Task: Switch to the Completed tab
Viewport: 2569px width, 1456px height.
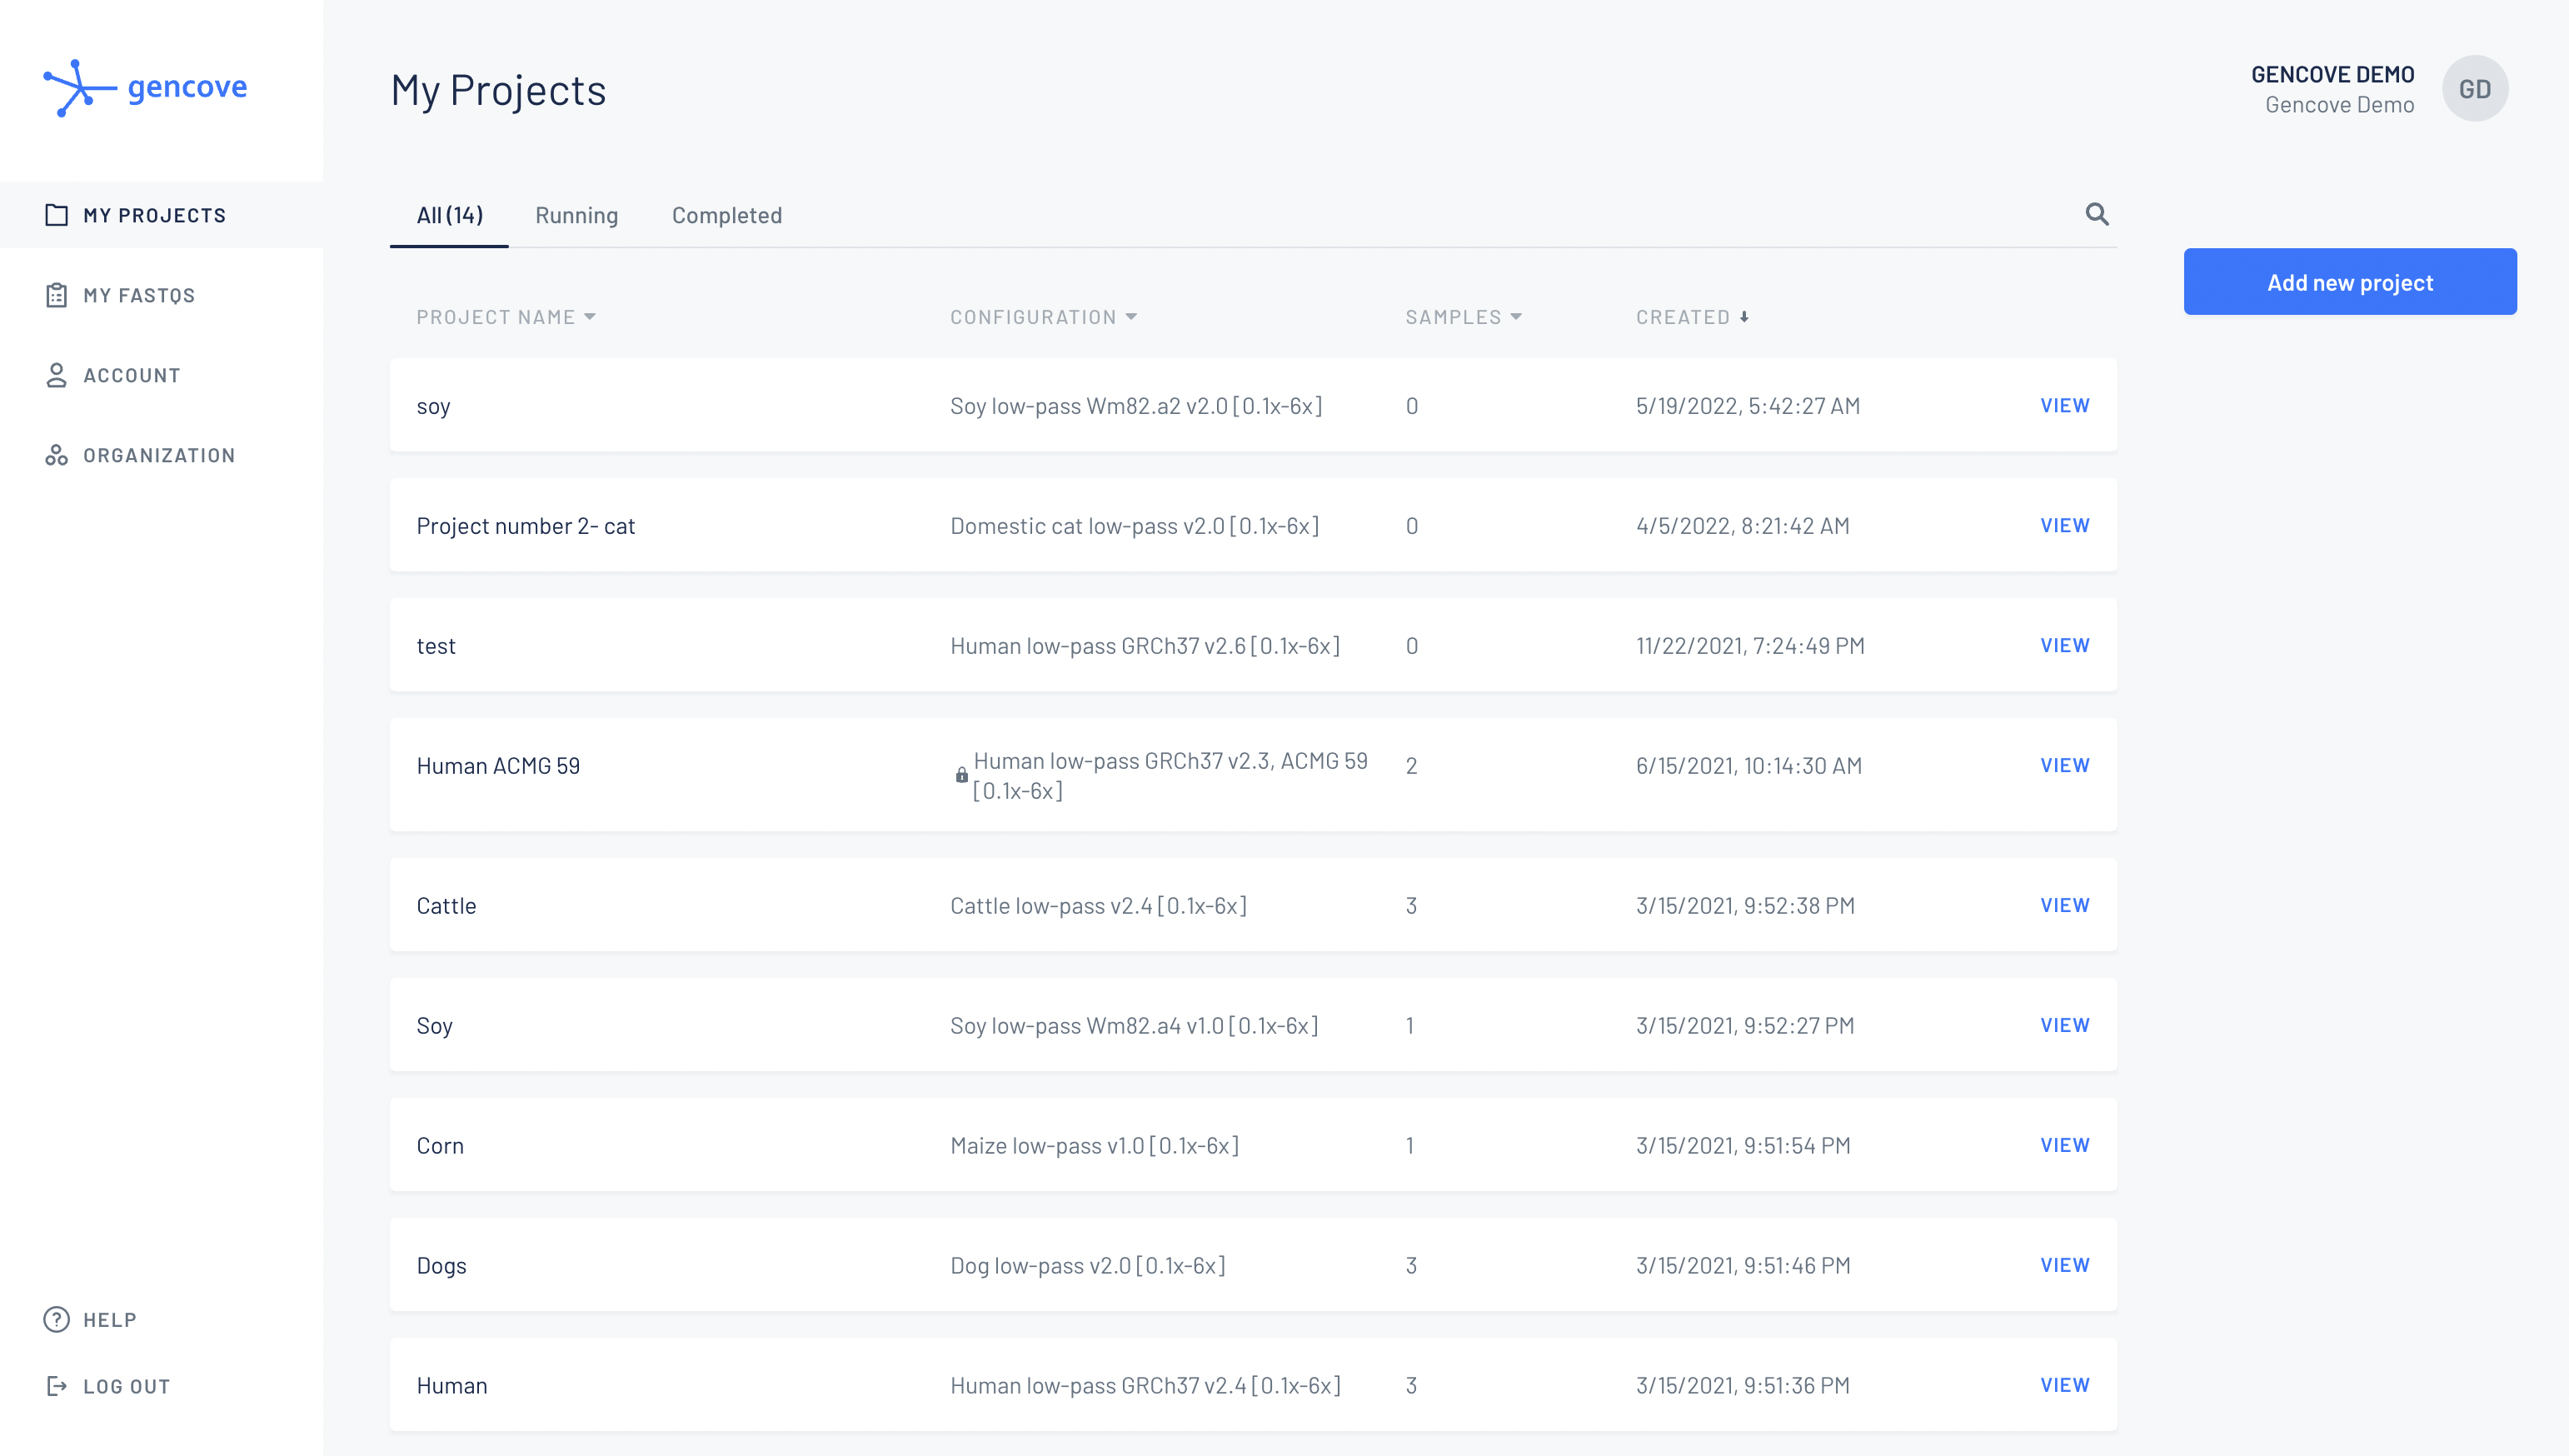Action: coord(727,215)
